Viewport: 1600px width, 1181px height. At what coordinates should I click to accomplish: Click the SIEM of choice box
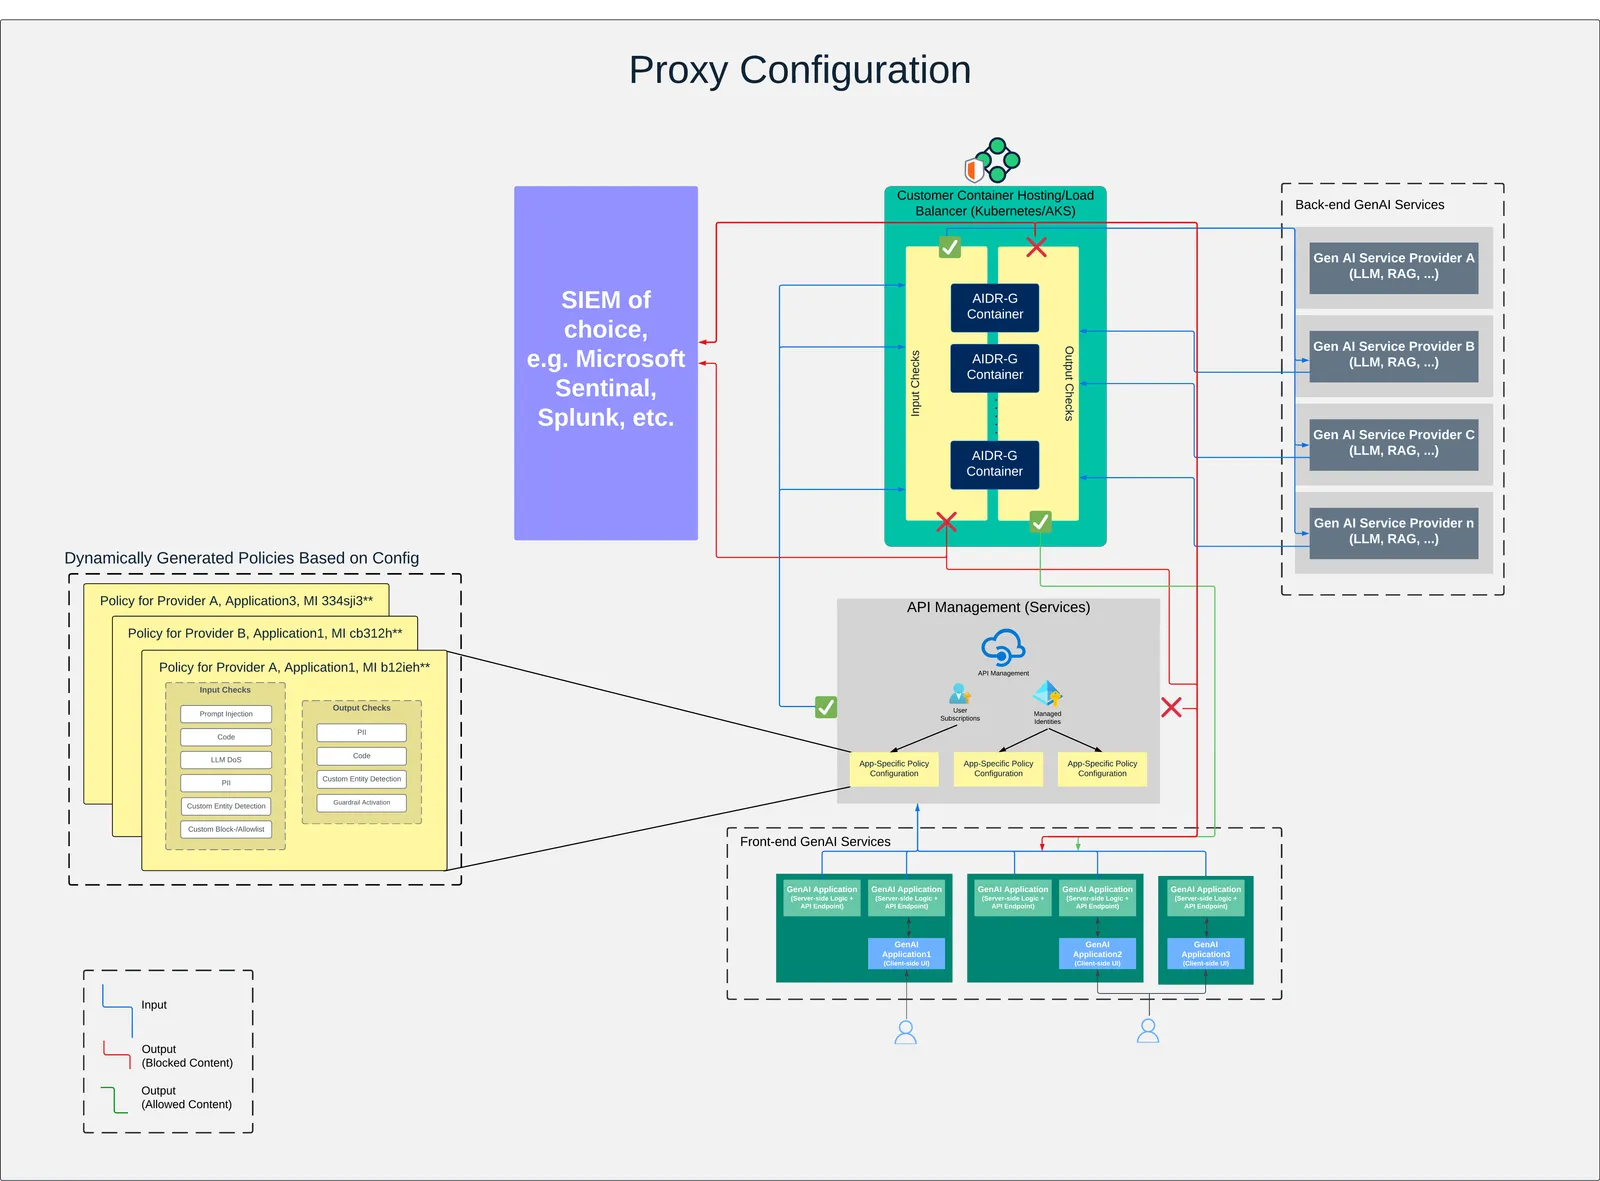pos(606,363)
